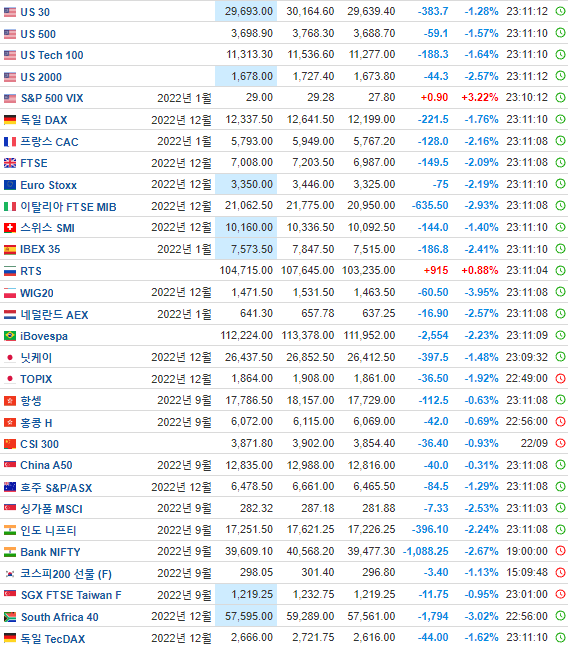The height and width of the screenshot is (648, 568).
Task: Open the CSI 300 link
Action: coord(39,444)
